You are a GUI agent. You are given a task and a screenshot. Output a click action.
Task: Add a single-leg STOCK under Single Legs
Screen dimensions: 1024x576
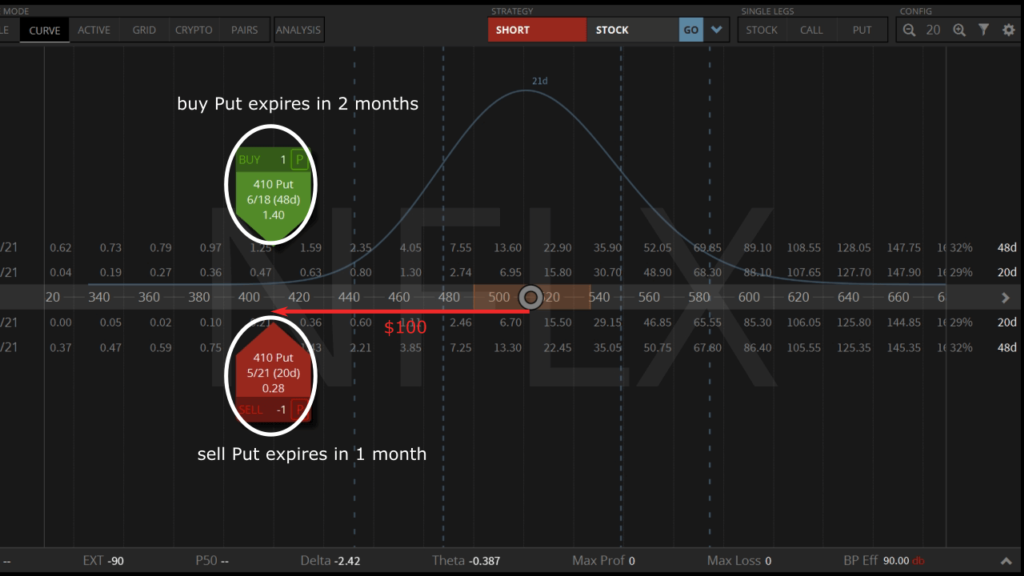pyautogui.click(x=761, y=30)
